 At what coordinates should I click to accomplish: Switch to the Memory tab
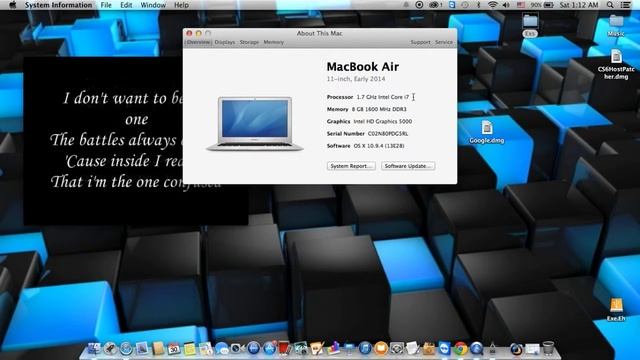pos(273,42)
